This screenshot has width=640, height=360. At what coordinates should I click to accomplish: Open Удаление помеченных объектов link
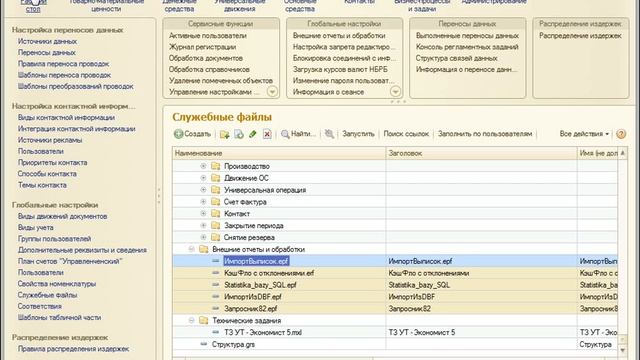point(221,81)
